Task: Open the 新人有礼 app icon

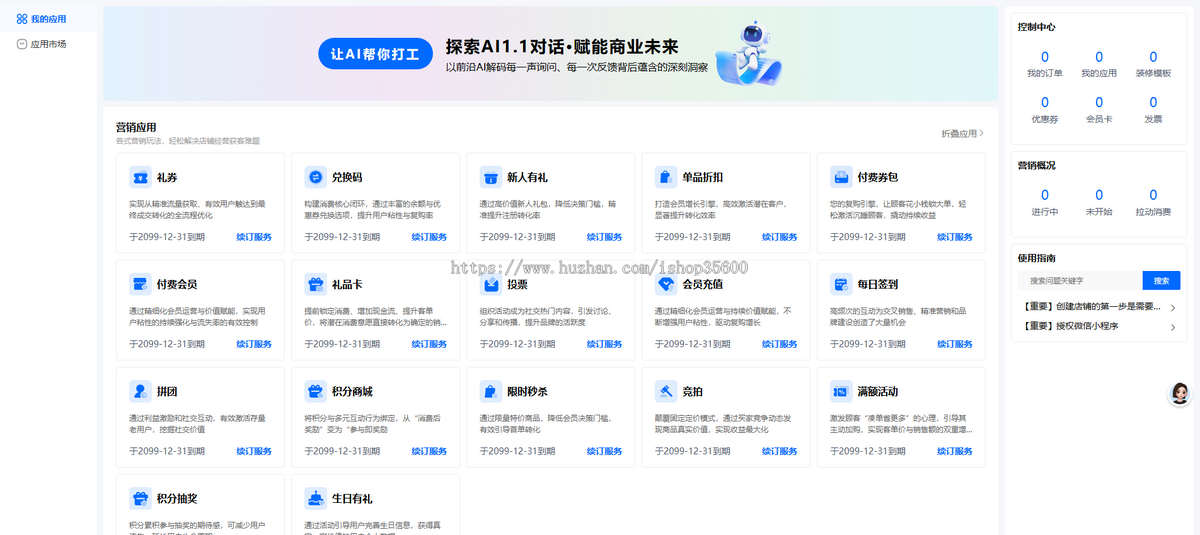Action: 490,177
